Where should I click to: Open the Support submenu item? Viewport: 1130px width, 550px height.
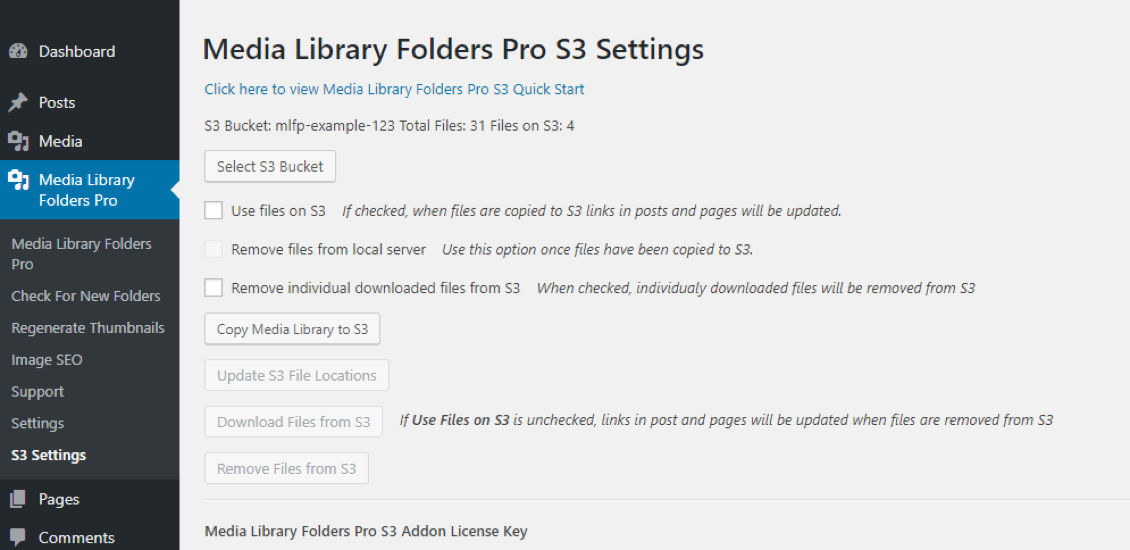37,391
